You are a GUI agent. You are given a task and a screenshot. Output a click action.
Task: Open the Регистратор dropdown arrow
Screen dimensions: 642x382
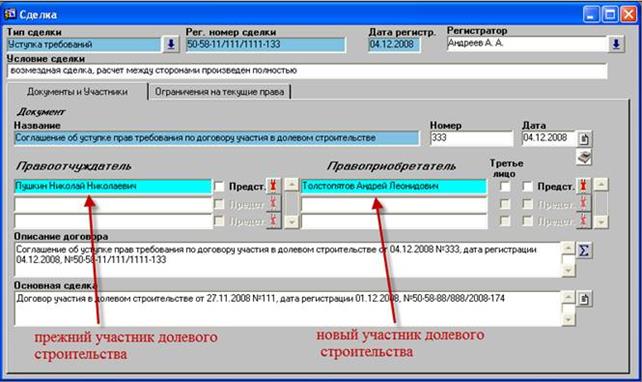click(616, 44)
